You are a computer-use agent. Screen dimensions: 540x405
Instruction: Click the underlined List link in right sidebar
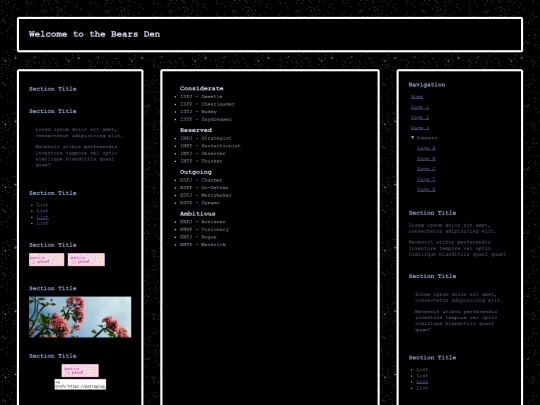coord(422,382)
